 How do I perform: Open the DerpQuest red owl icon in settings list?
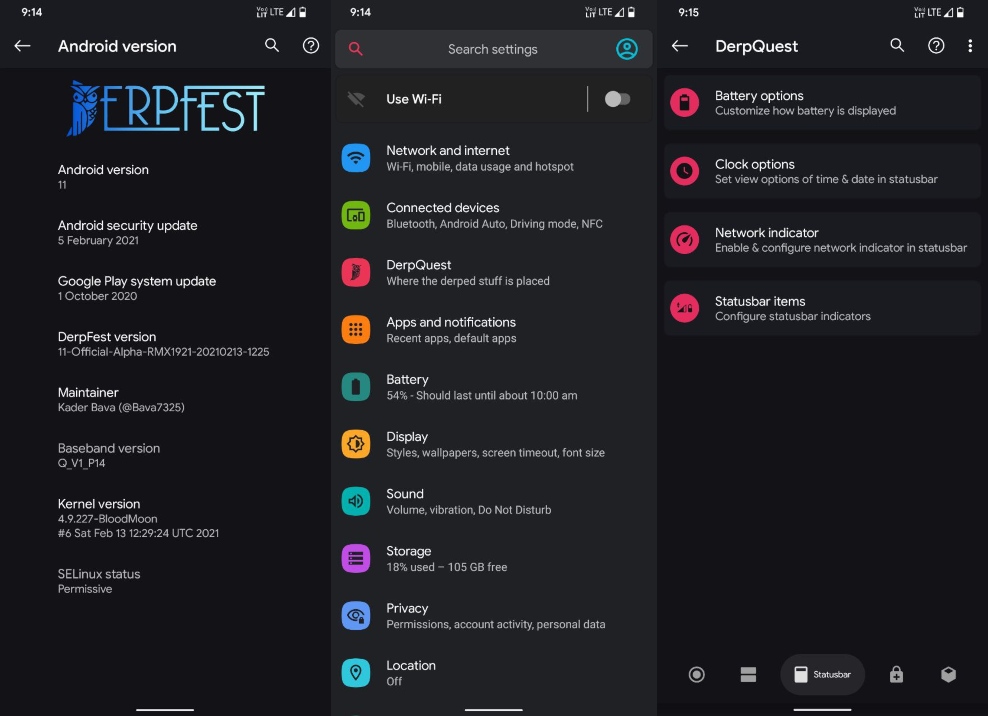tap(356, 272)
